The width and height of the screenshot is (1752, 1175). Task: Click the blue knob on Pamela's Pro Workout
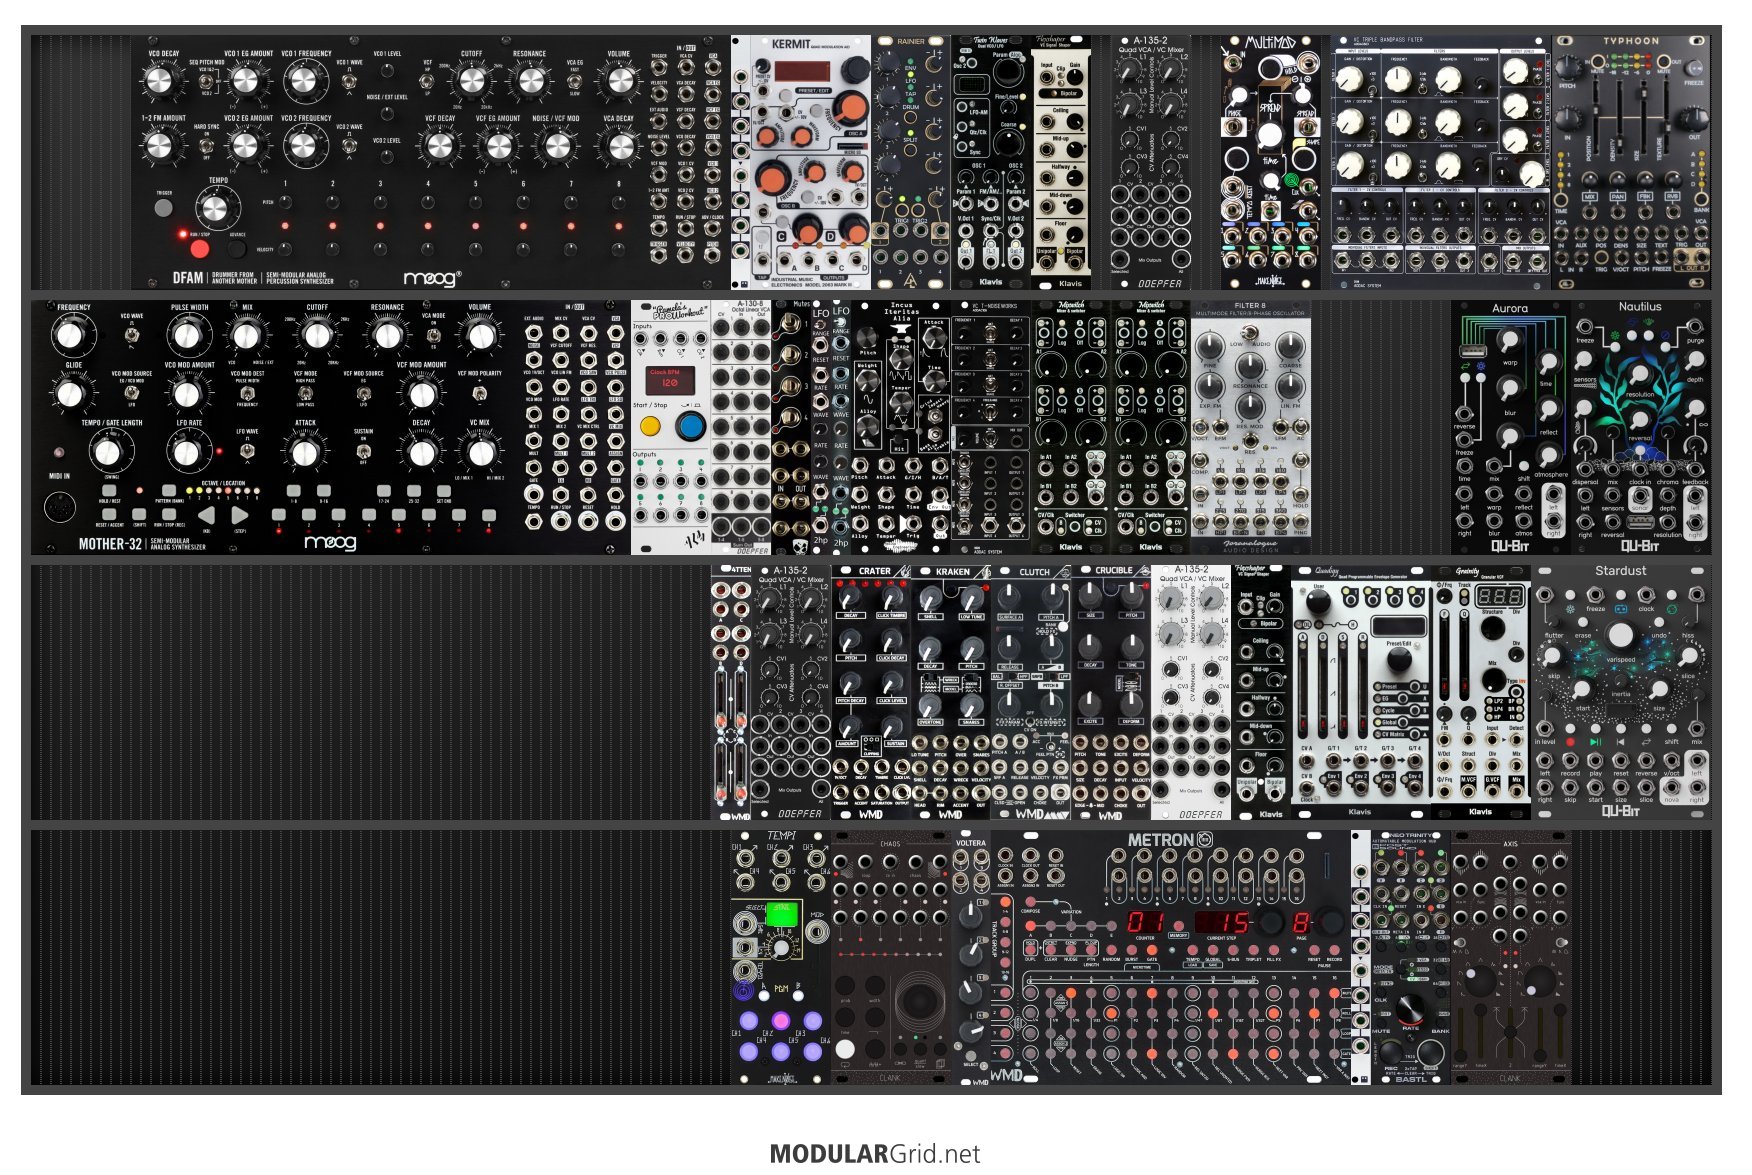[690, 427]
